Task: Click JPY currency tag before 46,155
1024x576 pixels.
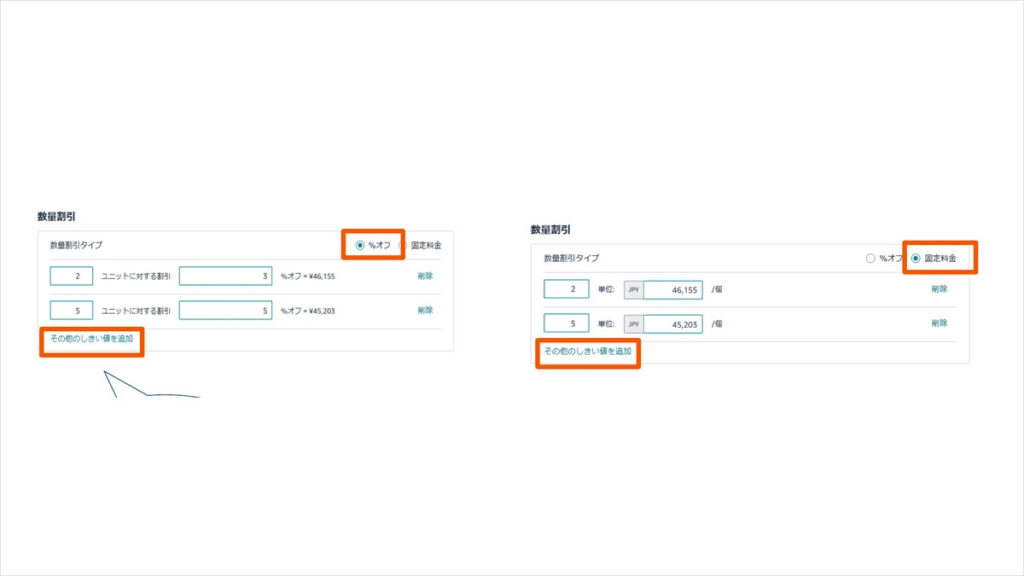Action: (x=633, y=289)
